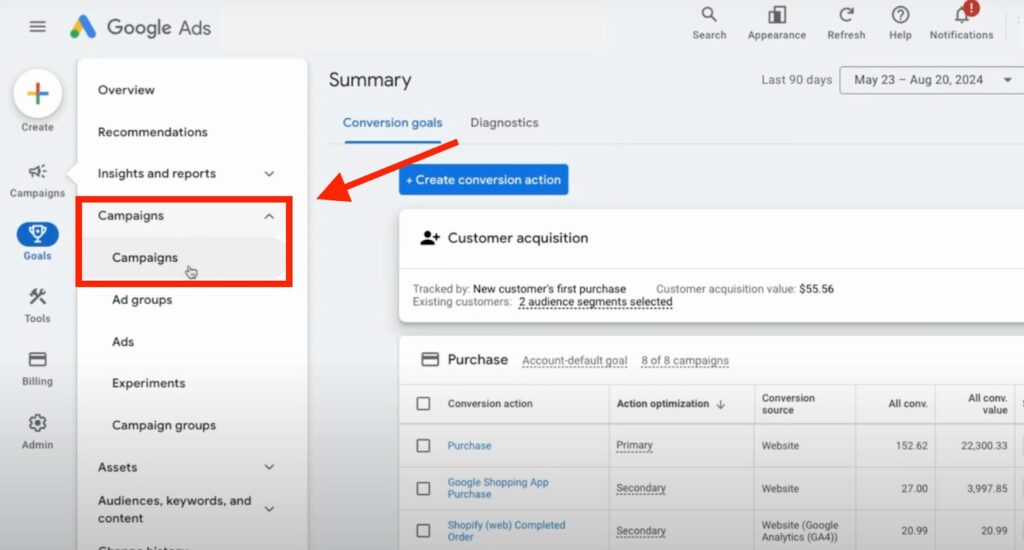Click the Customer acquisition person icon

pos(430,238)
